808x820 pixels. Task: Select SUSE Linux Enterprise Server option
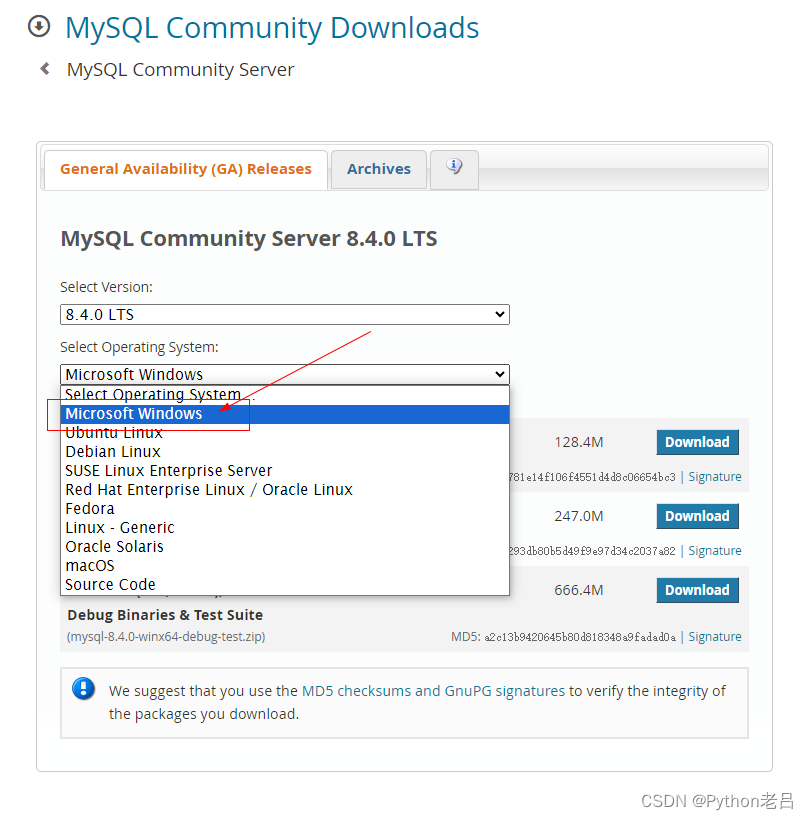(284, 471)
